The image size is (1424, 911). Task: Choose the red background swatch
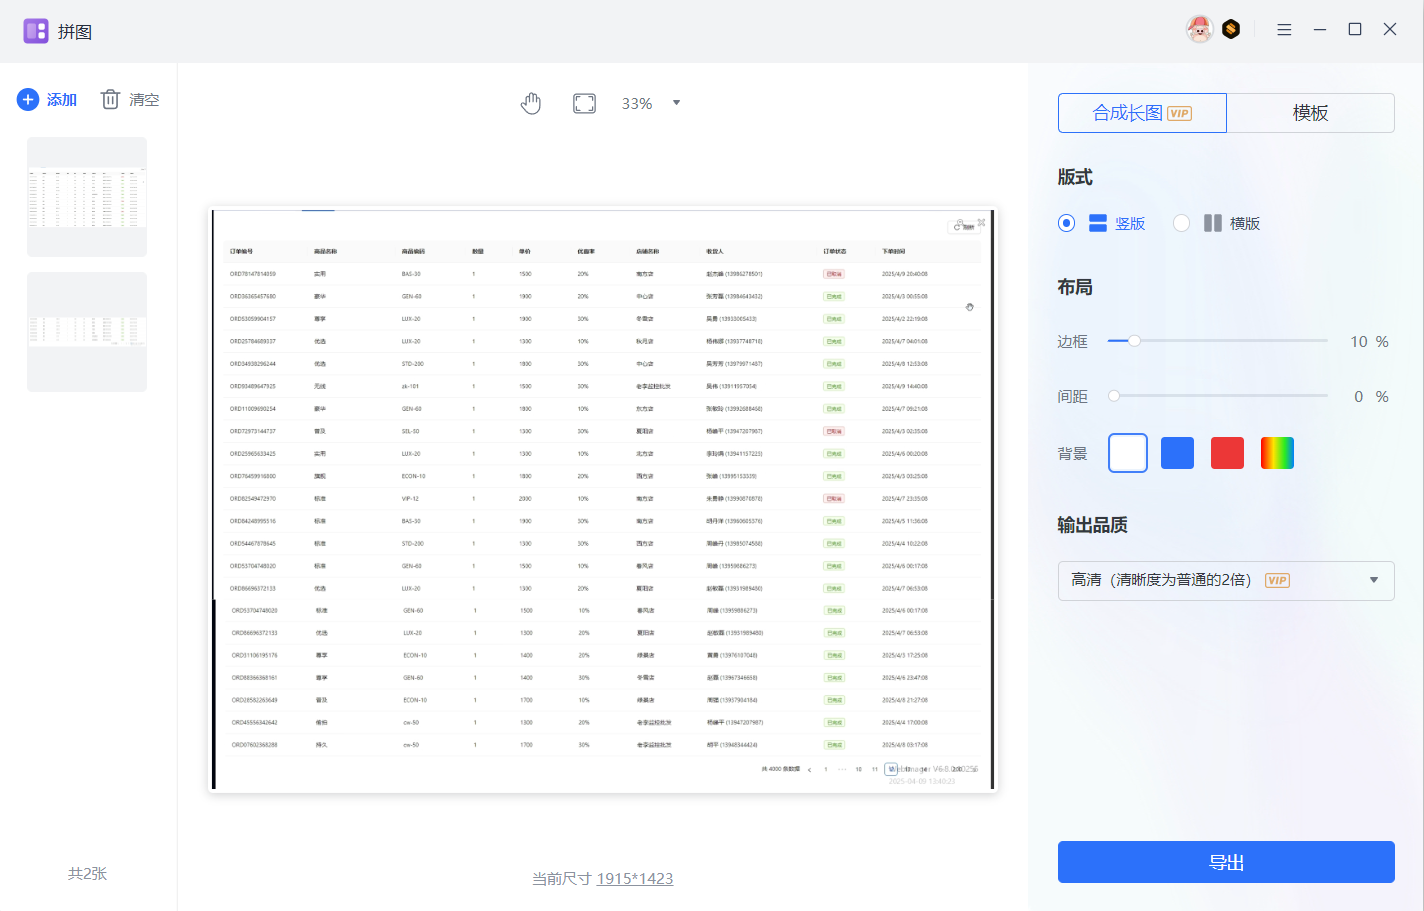click(x=1227, y=453)
